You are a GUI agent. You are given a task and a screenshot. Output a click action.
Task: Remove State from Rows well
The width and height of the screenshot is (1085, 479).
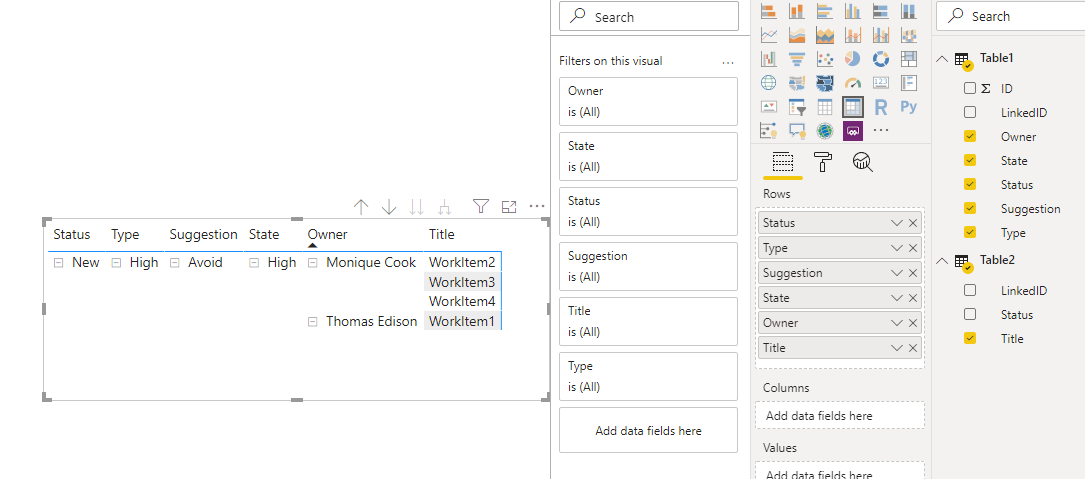tap(913, 298)
